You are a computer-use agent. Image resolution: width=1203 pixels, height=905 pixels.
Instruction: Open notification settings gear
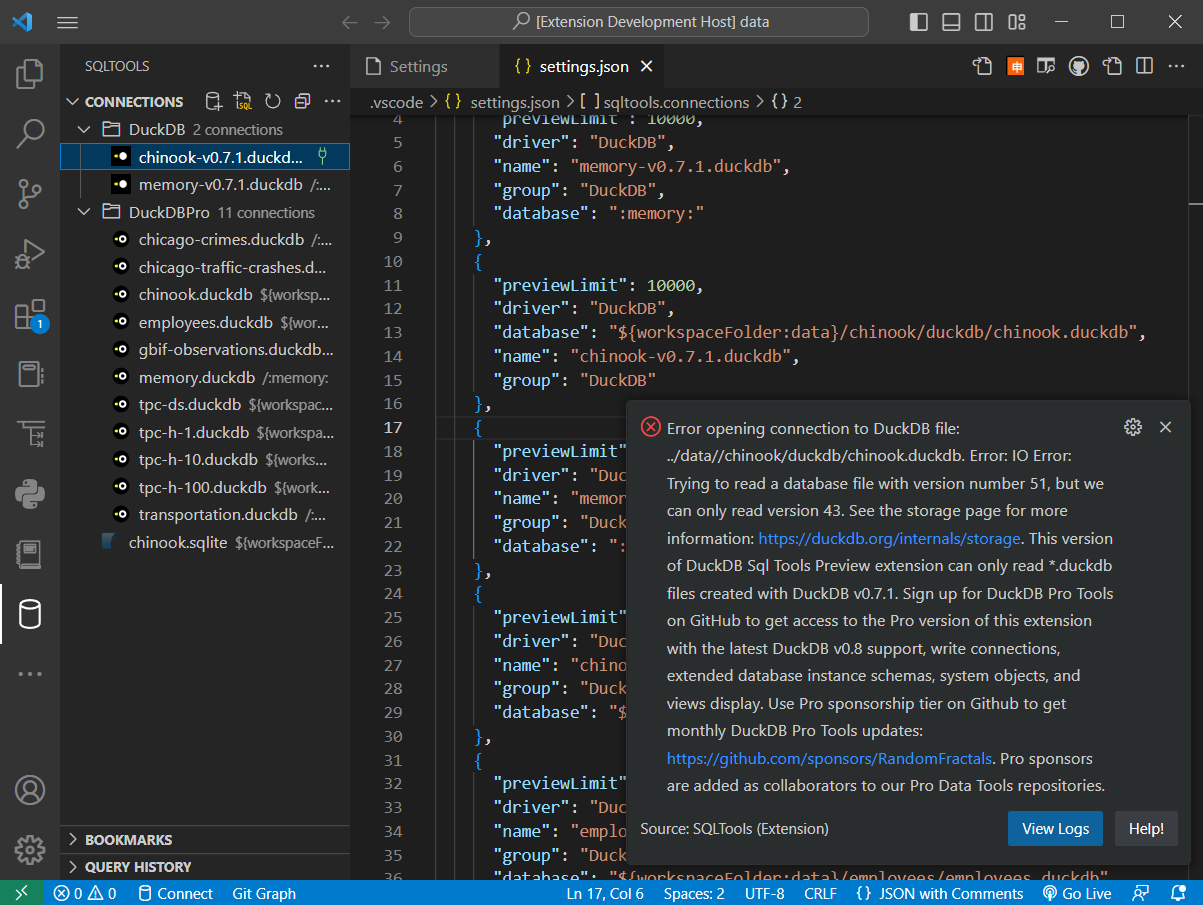[x=1133, y=427]
